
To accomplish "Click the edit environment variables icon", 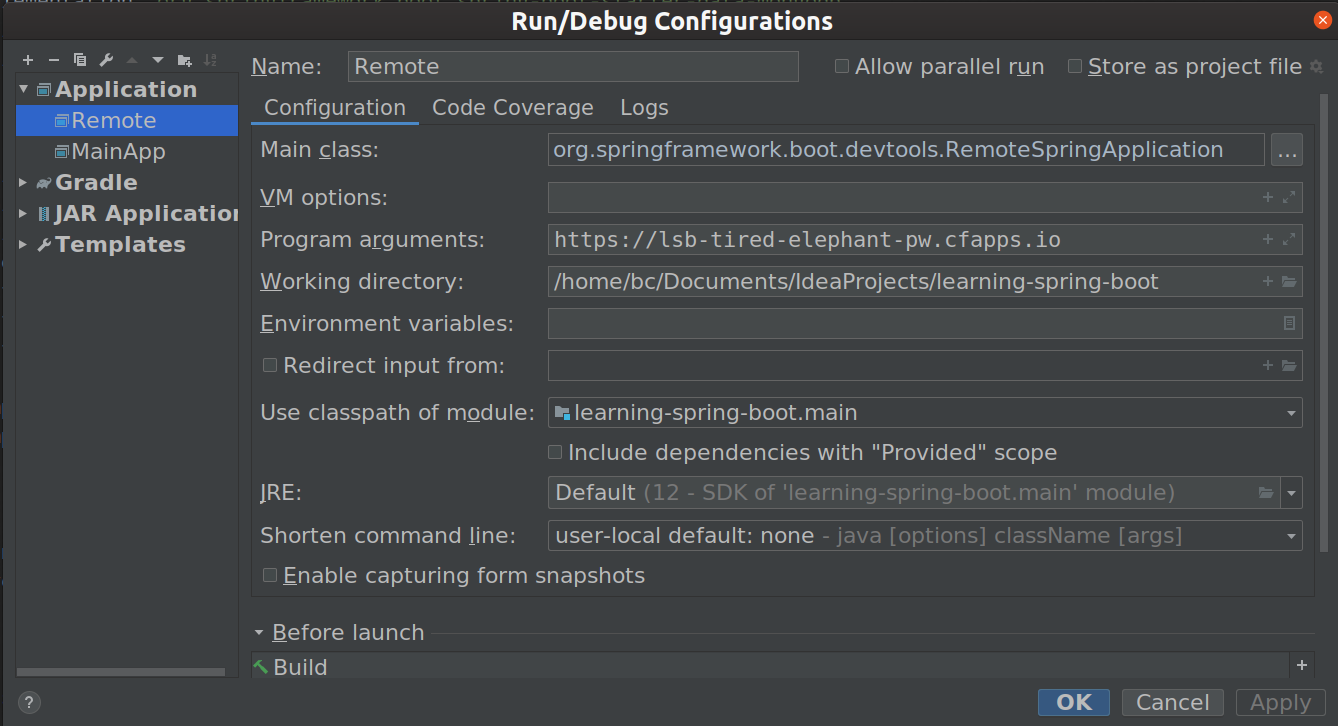I will point(1289,323).
